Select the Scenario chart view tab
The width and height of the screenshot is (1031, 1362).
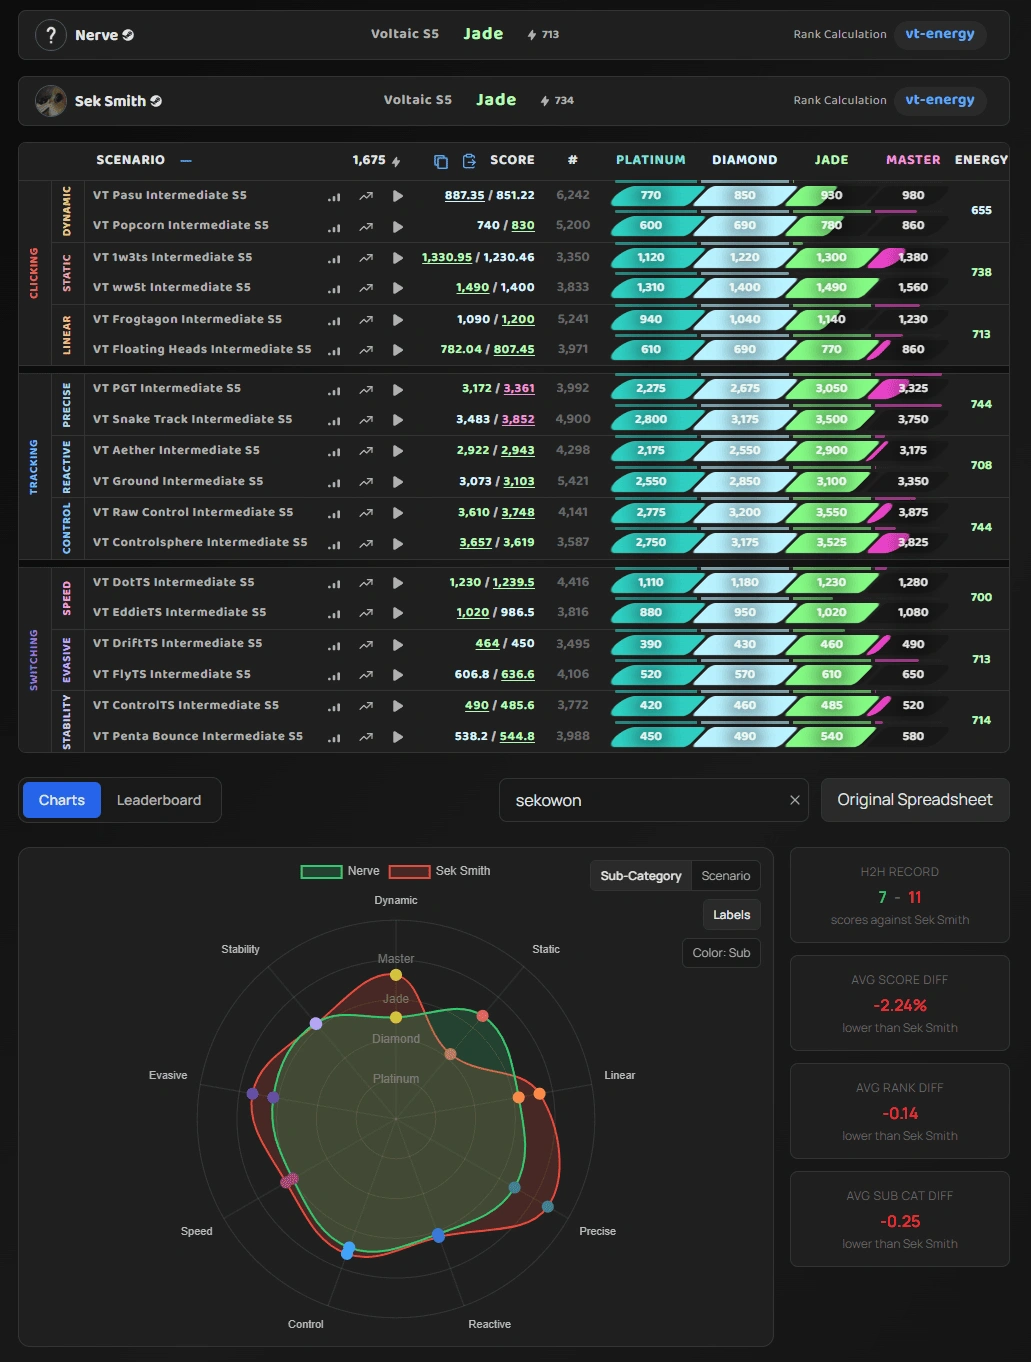tap(725, 876)
